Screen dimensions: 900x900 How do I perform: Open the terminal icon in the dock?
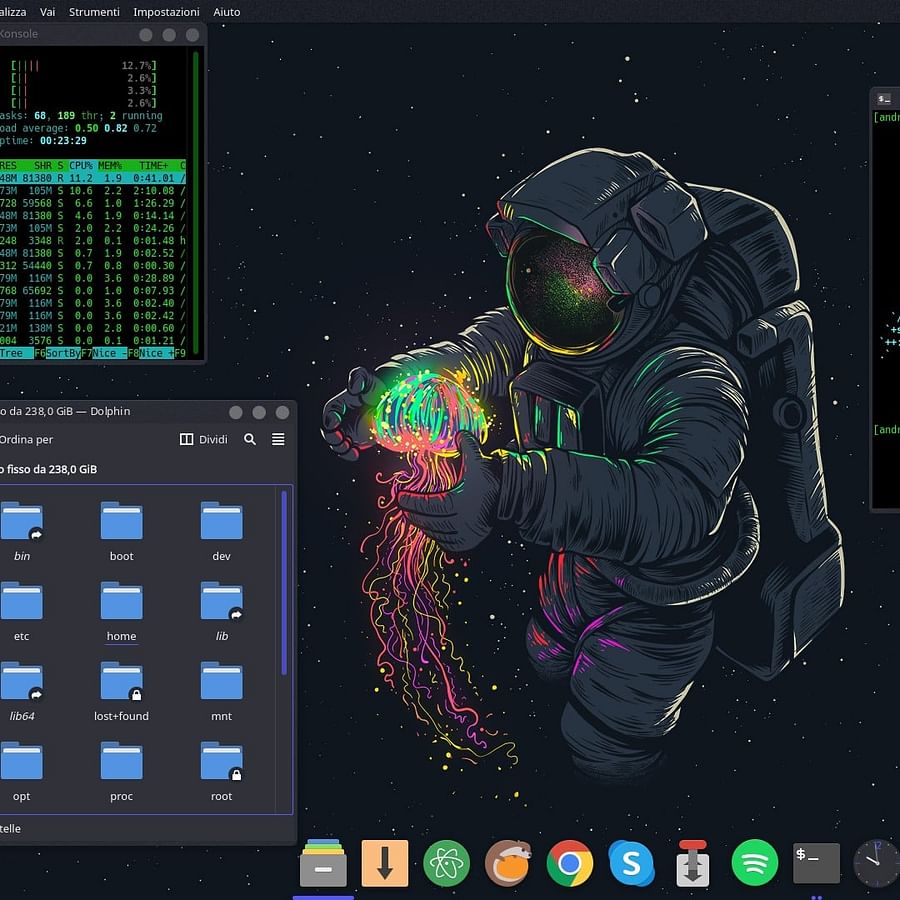(x=816, y=862)
